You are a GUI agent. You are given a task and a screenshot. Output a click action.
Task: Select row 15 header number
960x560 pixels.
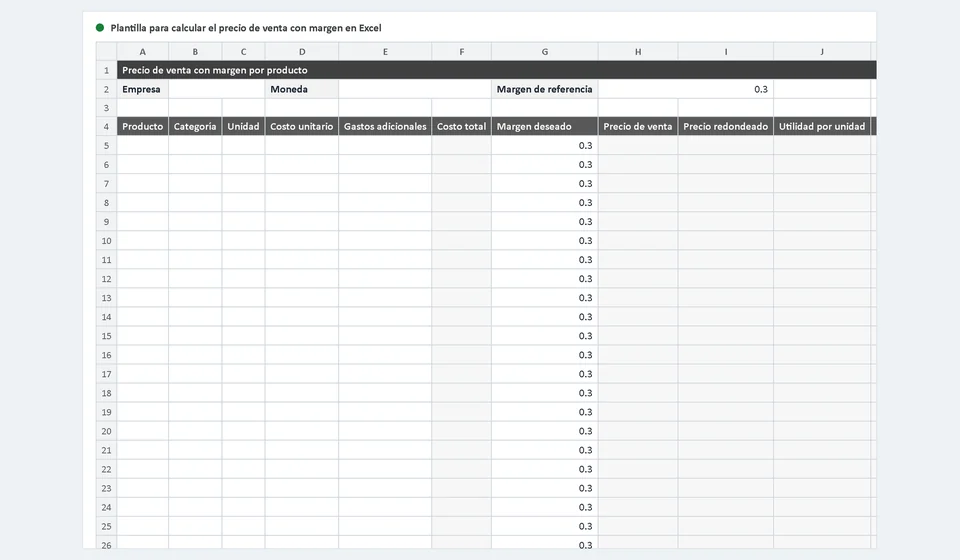107,336
